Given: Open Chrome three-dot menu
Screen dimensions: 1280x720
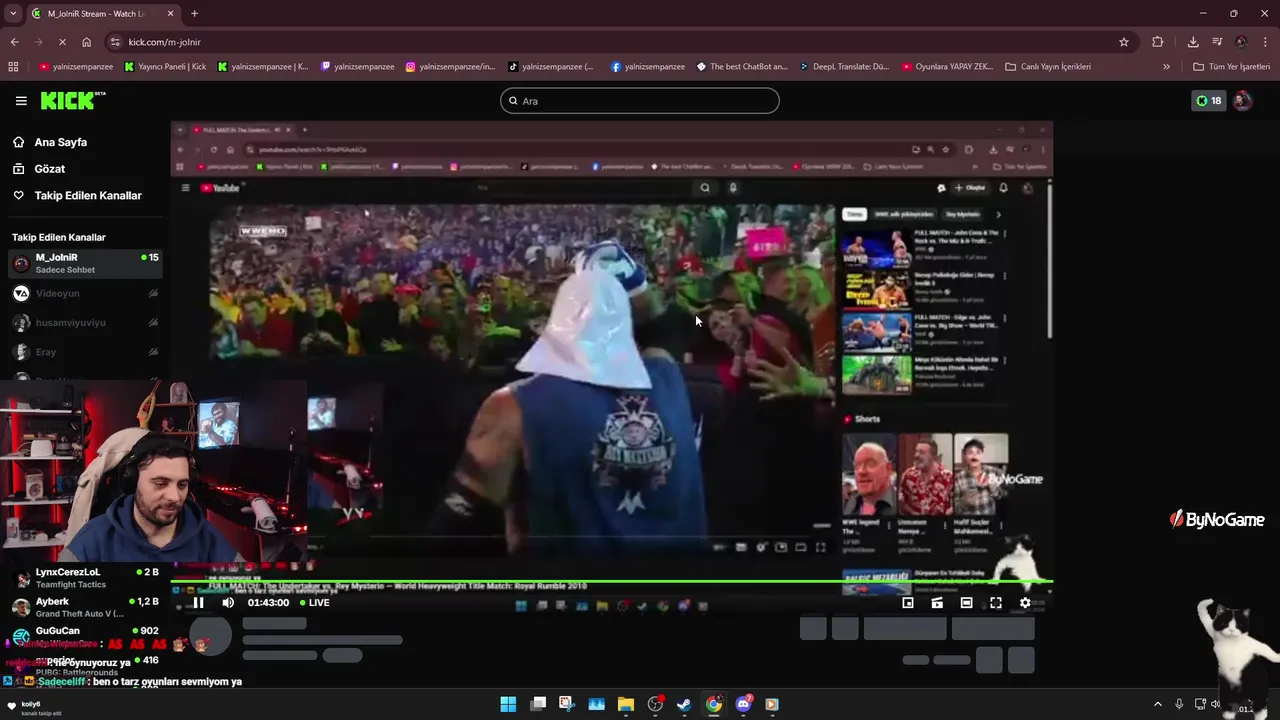Looking at the screenshot, I should (1265, 42).
